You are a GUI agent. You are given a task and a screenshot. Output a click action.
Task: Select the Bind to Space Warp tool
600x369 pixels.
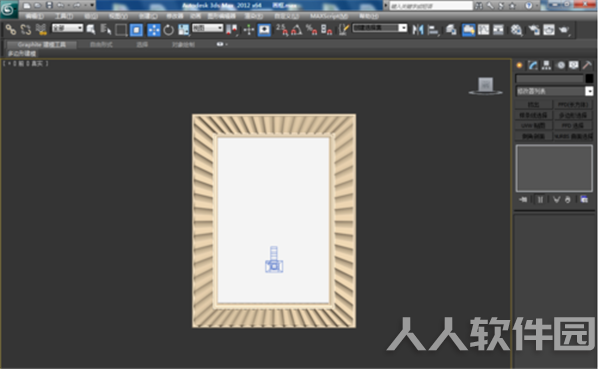pos(41,29)
